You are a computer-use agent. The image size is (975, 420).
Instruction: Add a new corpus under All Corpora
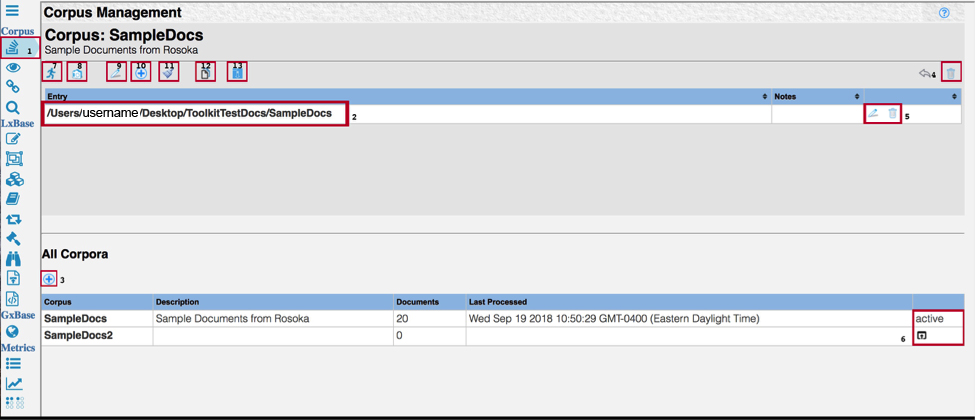(49, 279)
